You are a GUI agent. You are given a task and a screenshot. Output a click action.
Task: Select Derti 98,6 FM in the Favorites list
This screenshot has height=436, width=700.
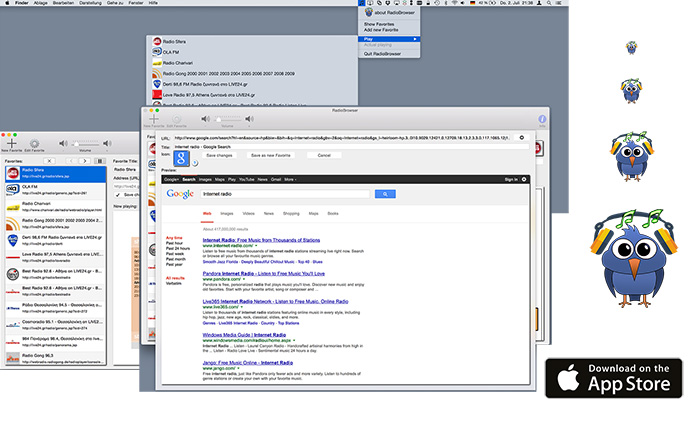(56, 241)
